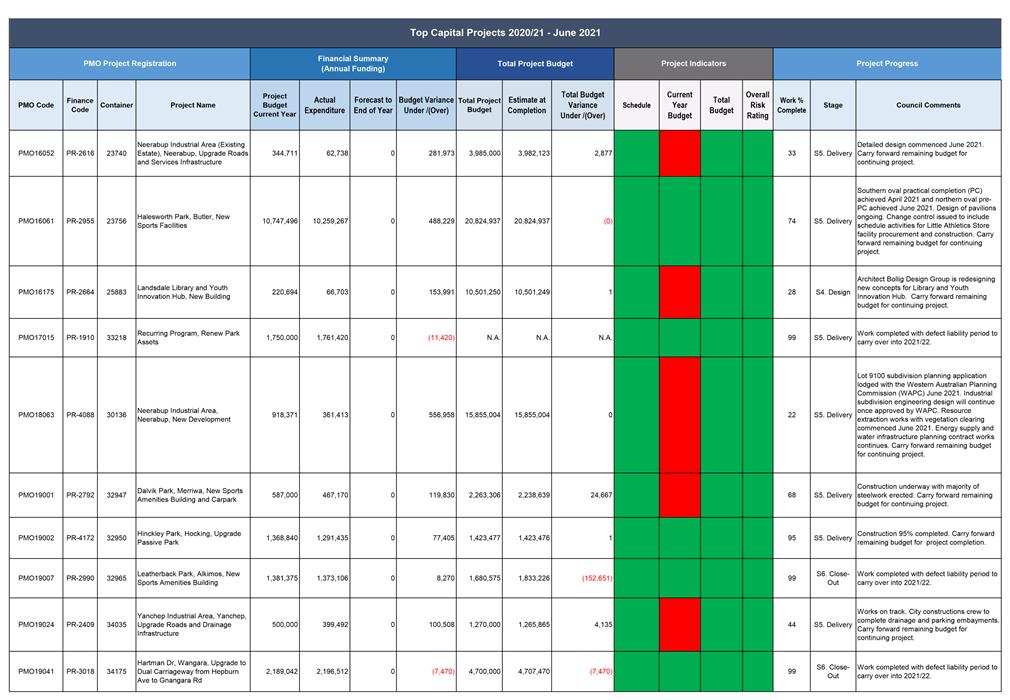Click the PMO code cell 'PMO16175'
Screen dimensions: 1010x700
pos(36,292)
